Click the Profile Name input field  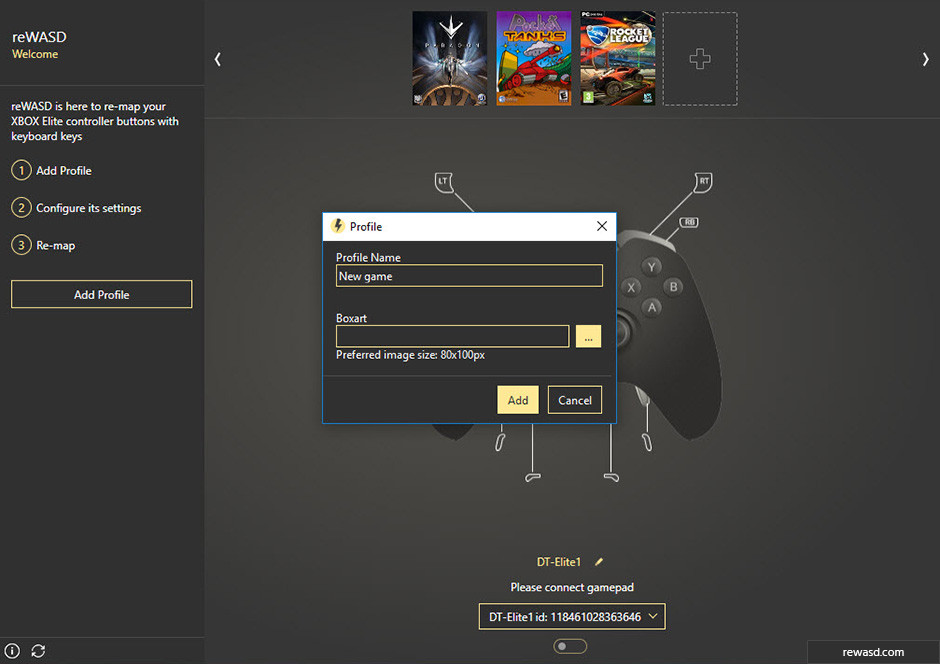469,276
